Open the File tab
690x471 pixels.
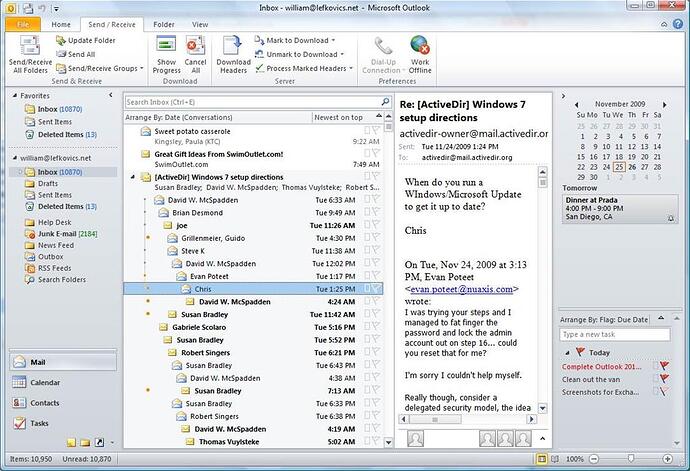[23, 25]
